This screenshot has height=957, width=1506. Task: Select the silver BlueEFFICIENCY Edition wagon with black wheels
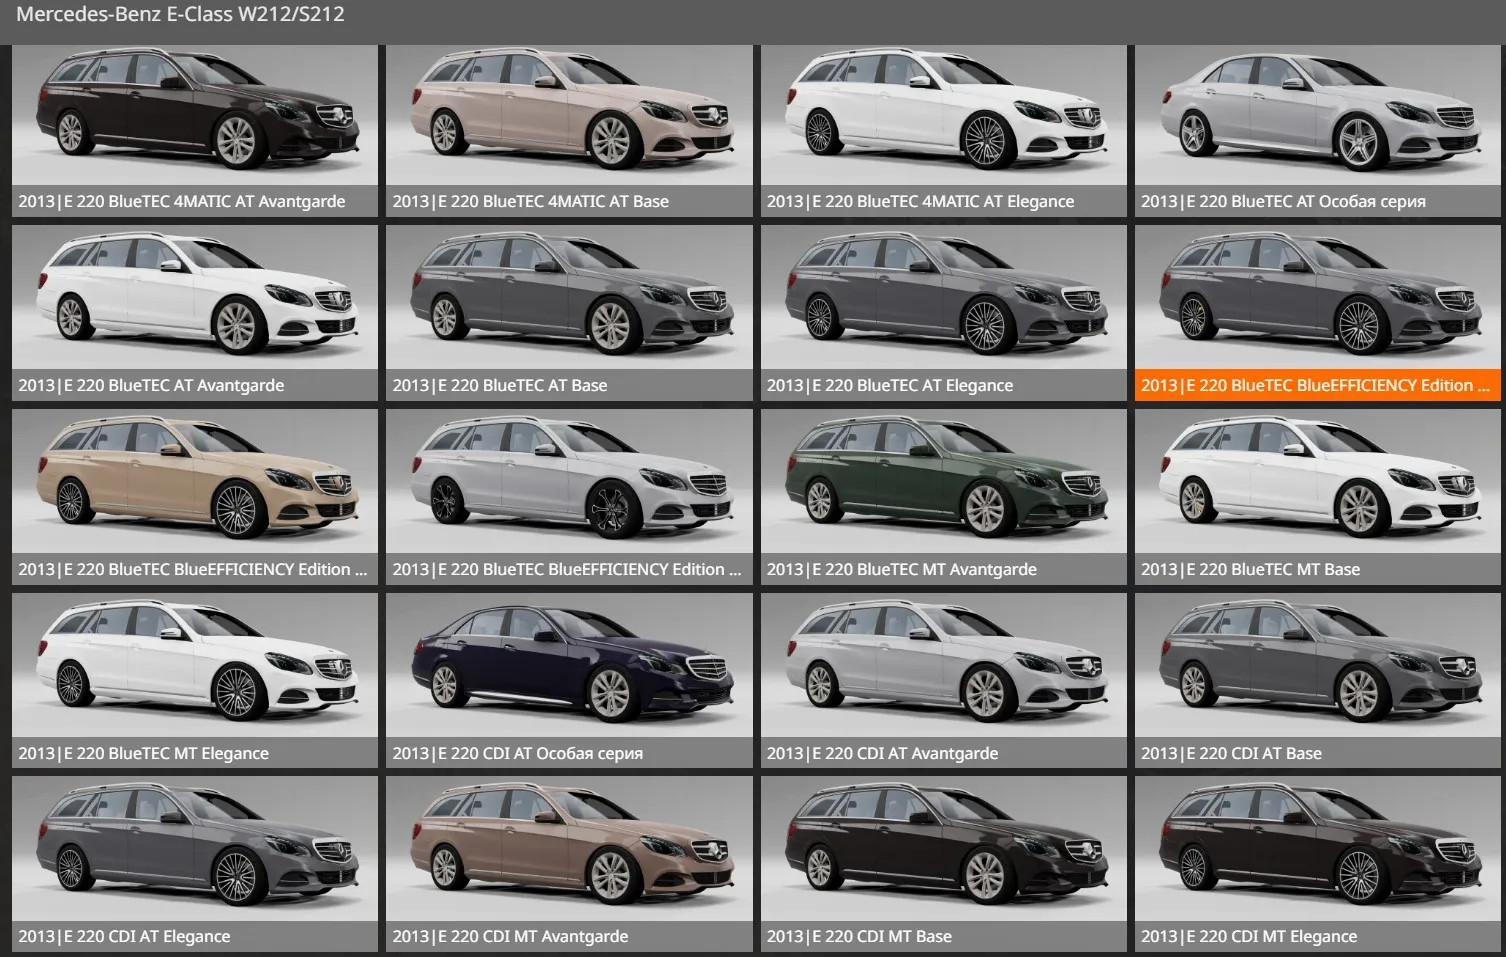(x=569, y=497)
